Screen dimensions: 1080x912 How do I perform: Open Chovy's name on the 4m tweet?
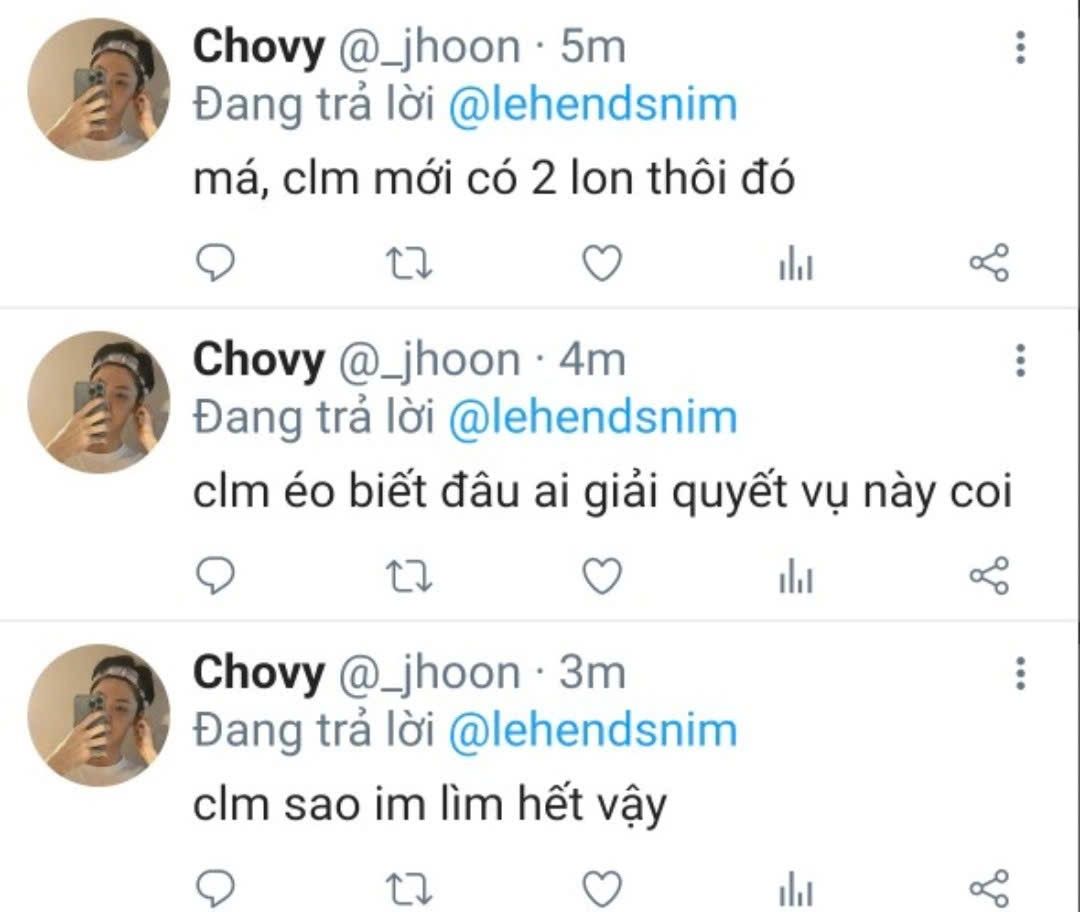258,360
